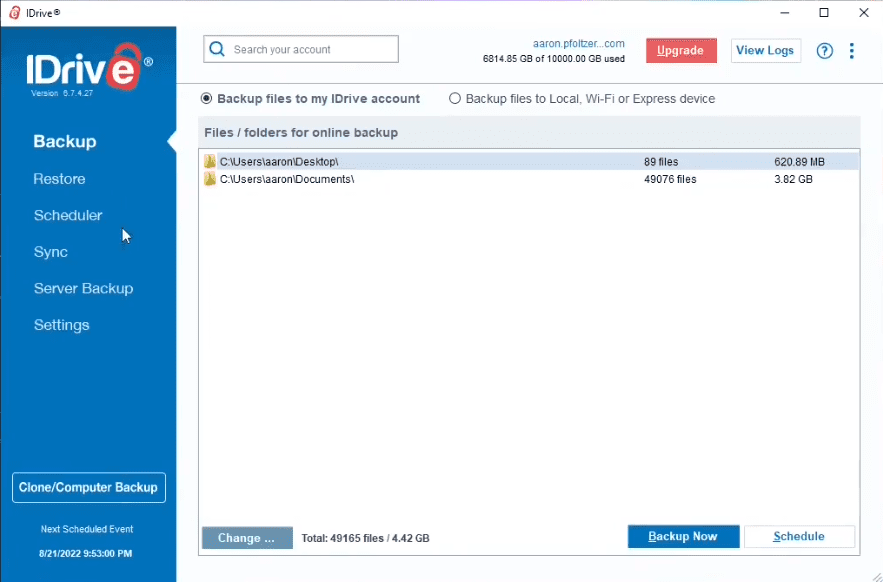Click the 3.82 GB size value

(x=793, y=179)
